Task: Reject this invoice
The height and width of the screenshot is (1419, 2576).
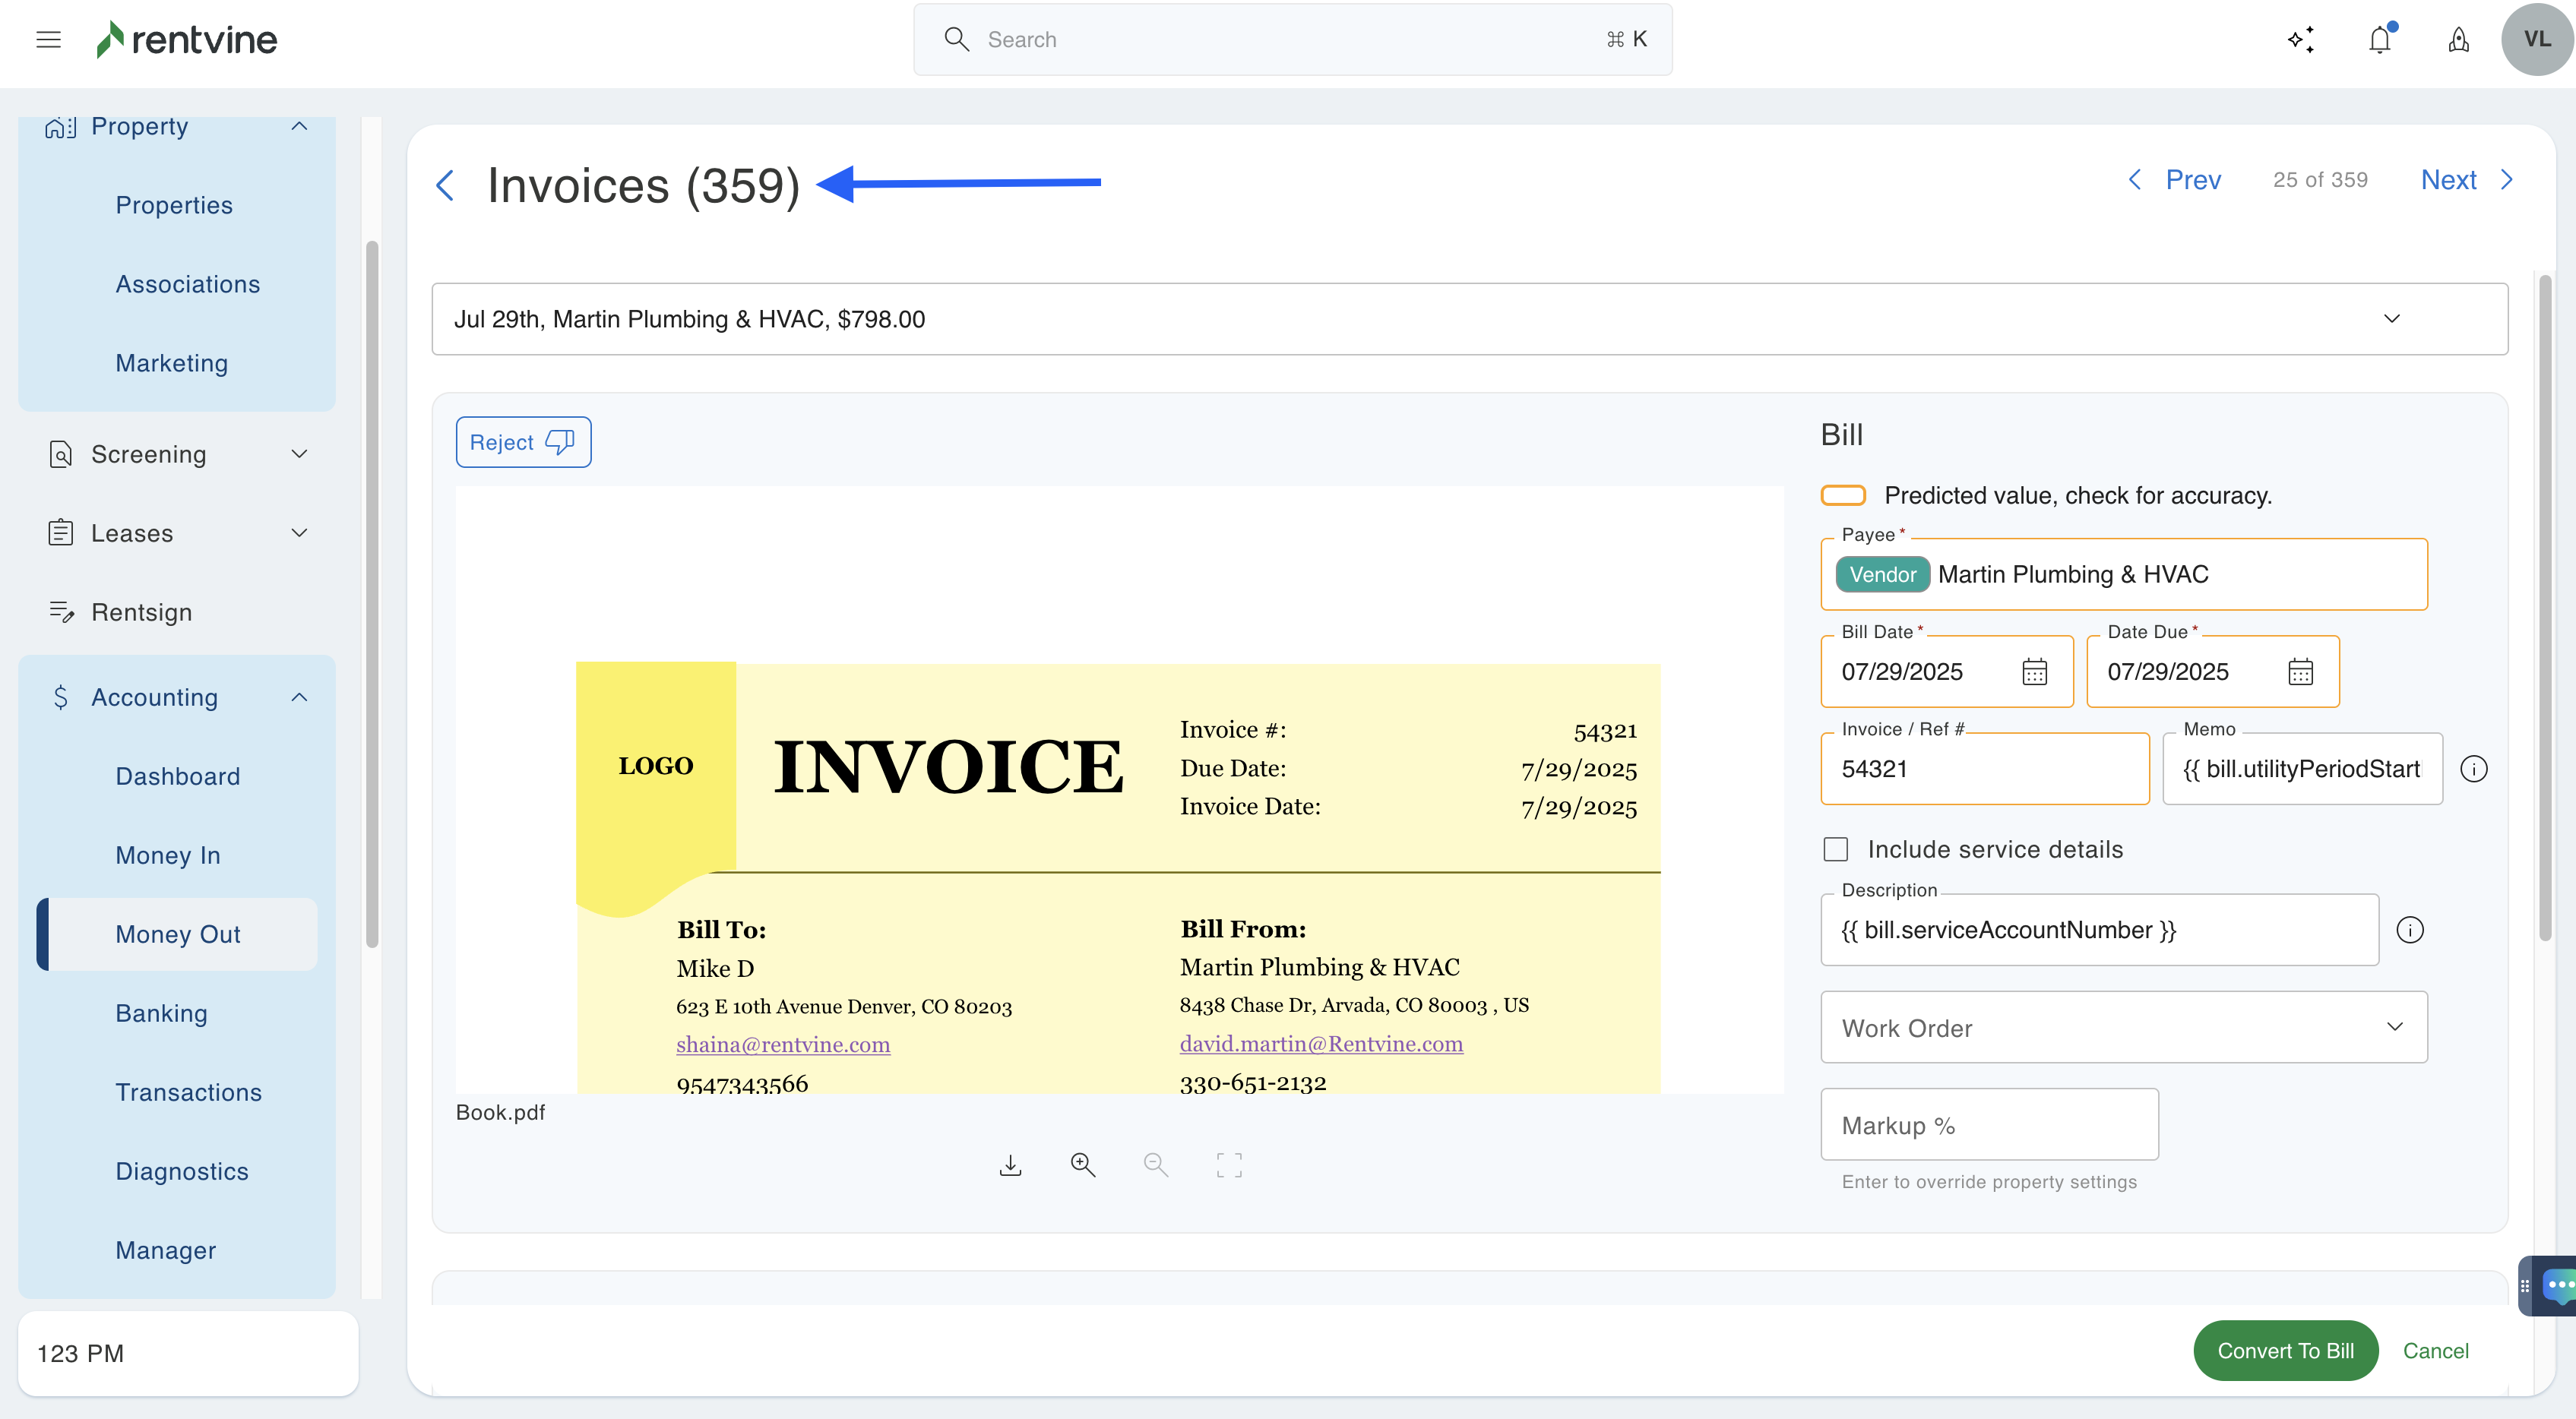Action: point(523,442)
